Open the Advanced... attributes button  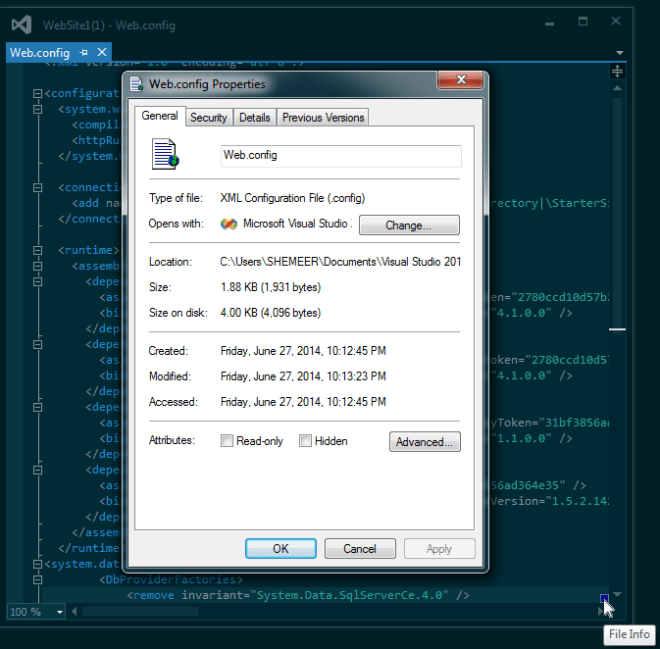point(425,442)
